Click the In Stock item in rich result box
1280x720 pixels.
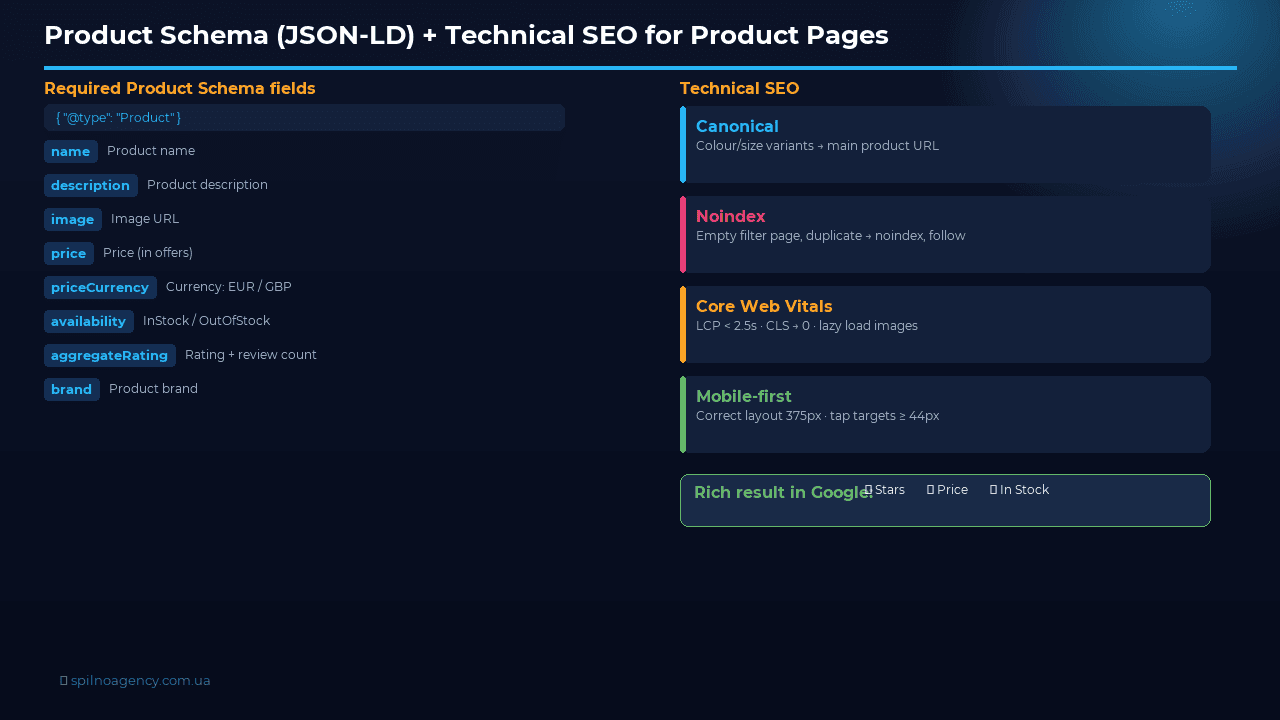1019,490
